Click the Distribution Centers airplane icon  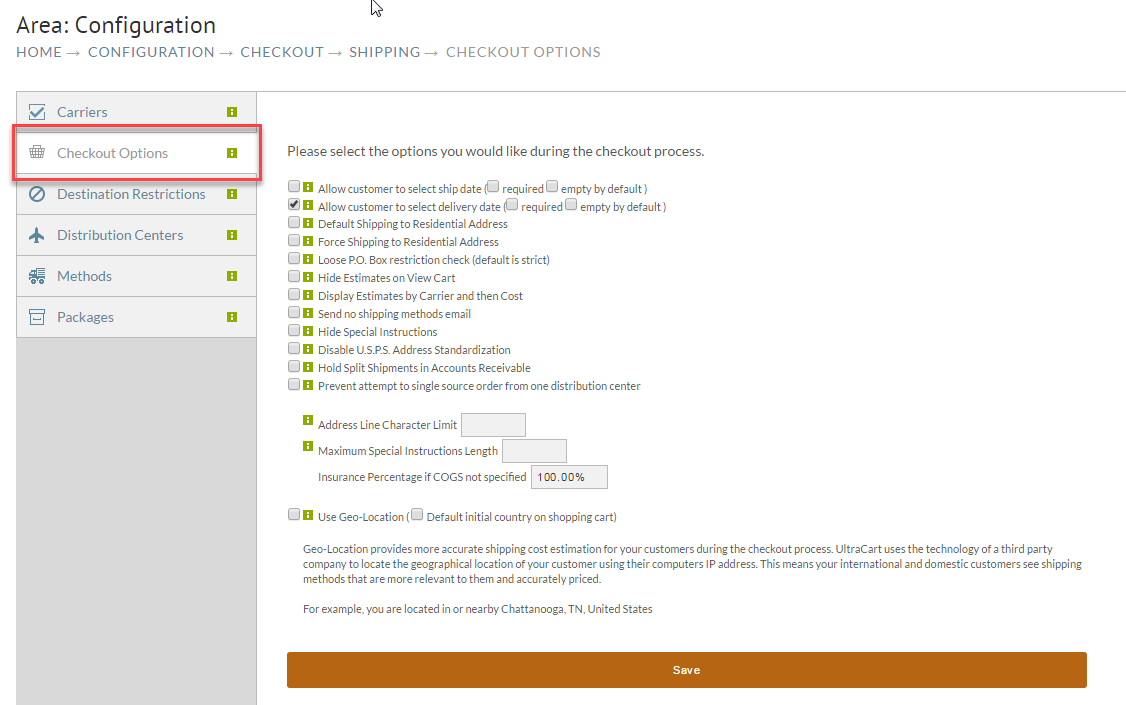[x=37, y=235]
